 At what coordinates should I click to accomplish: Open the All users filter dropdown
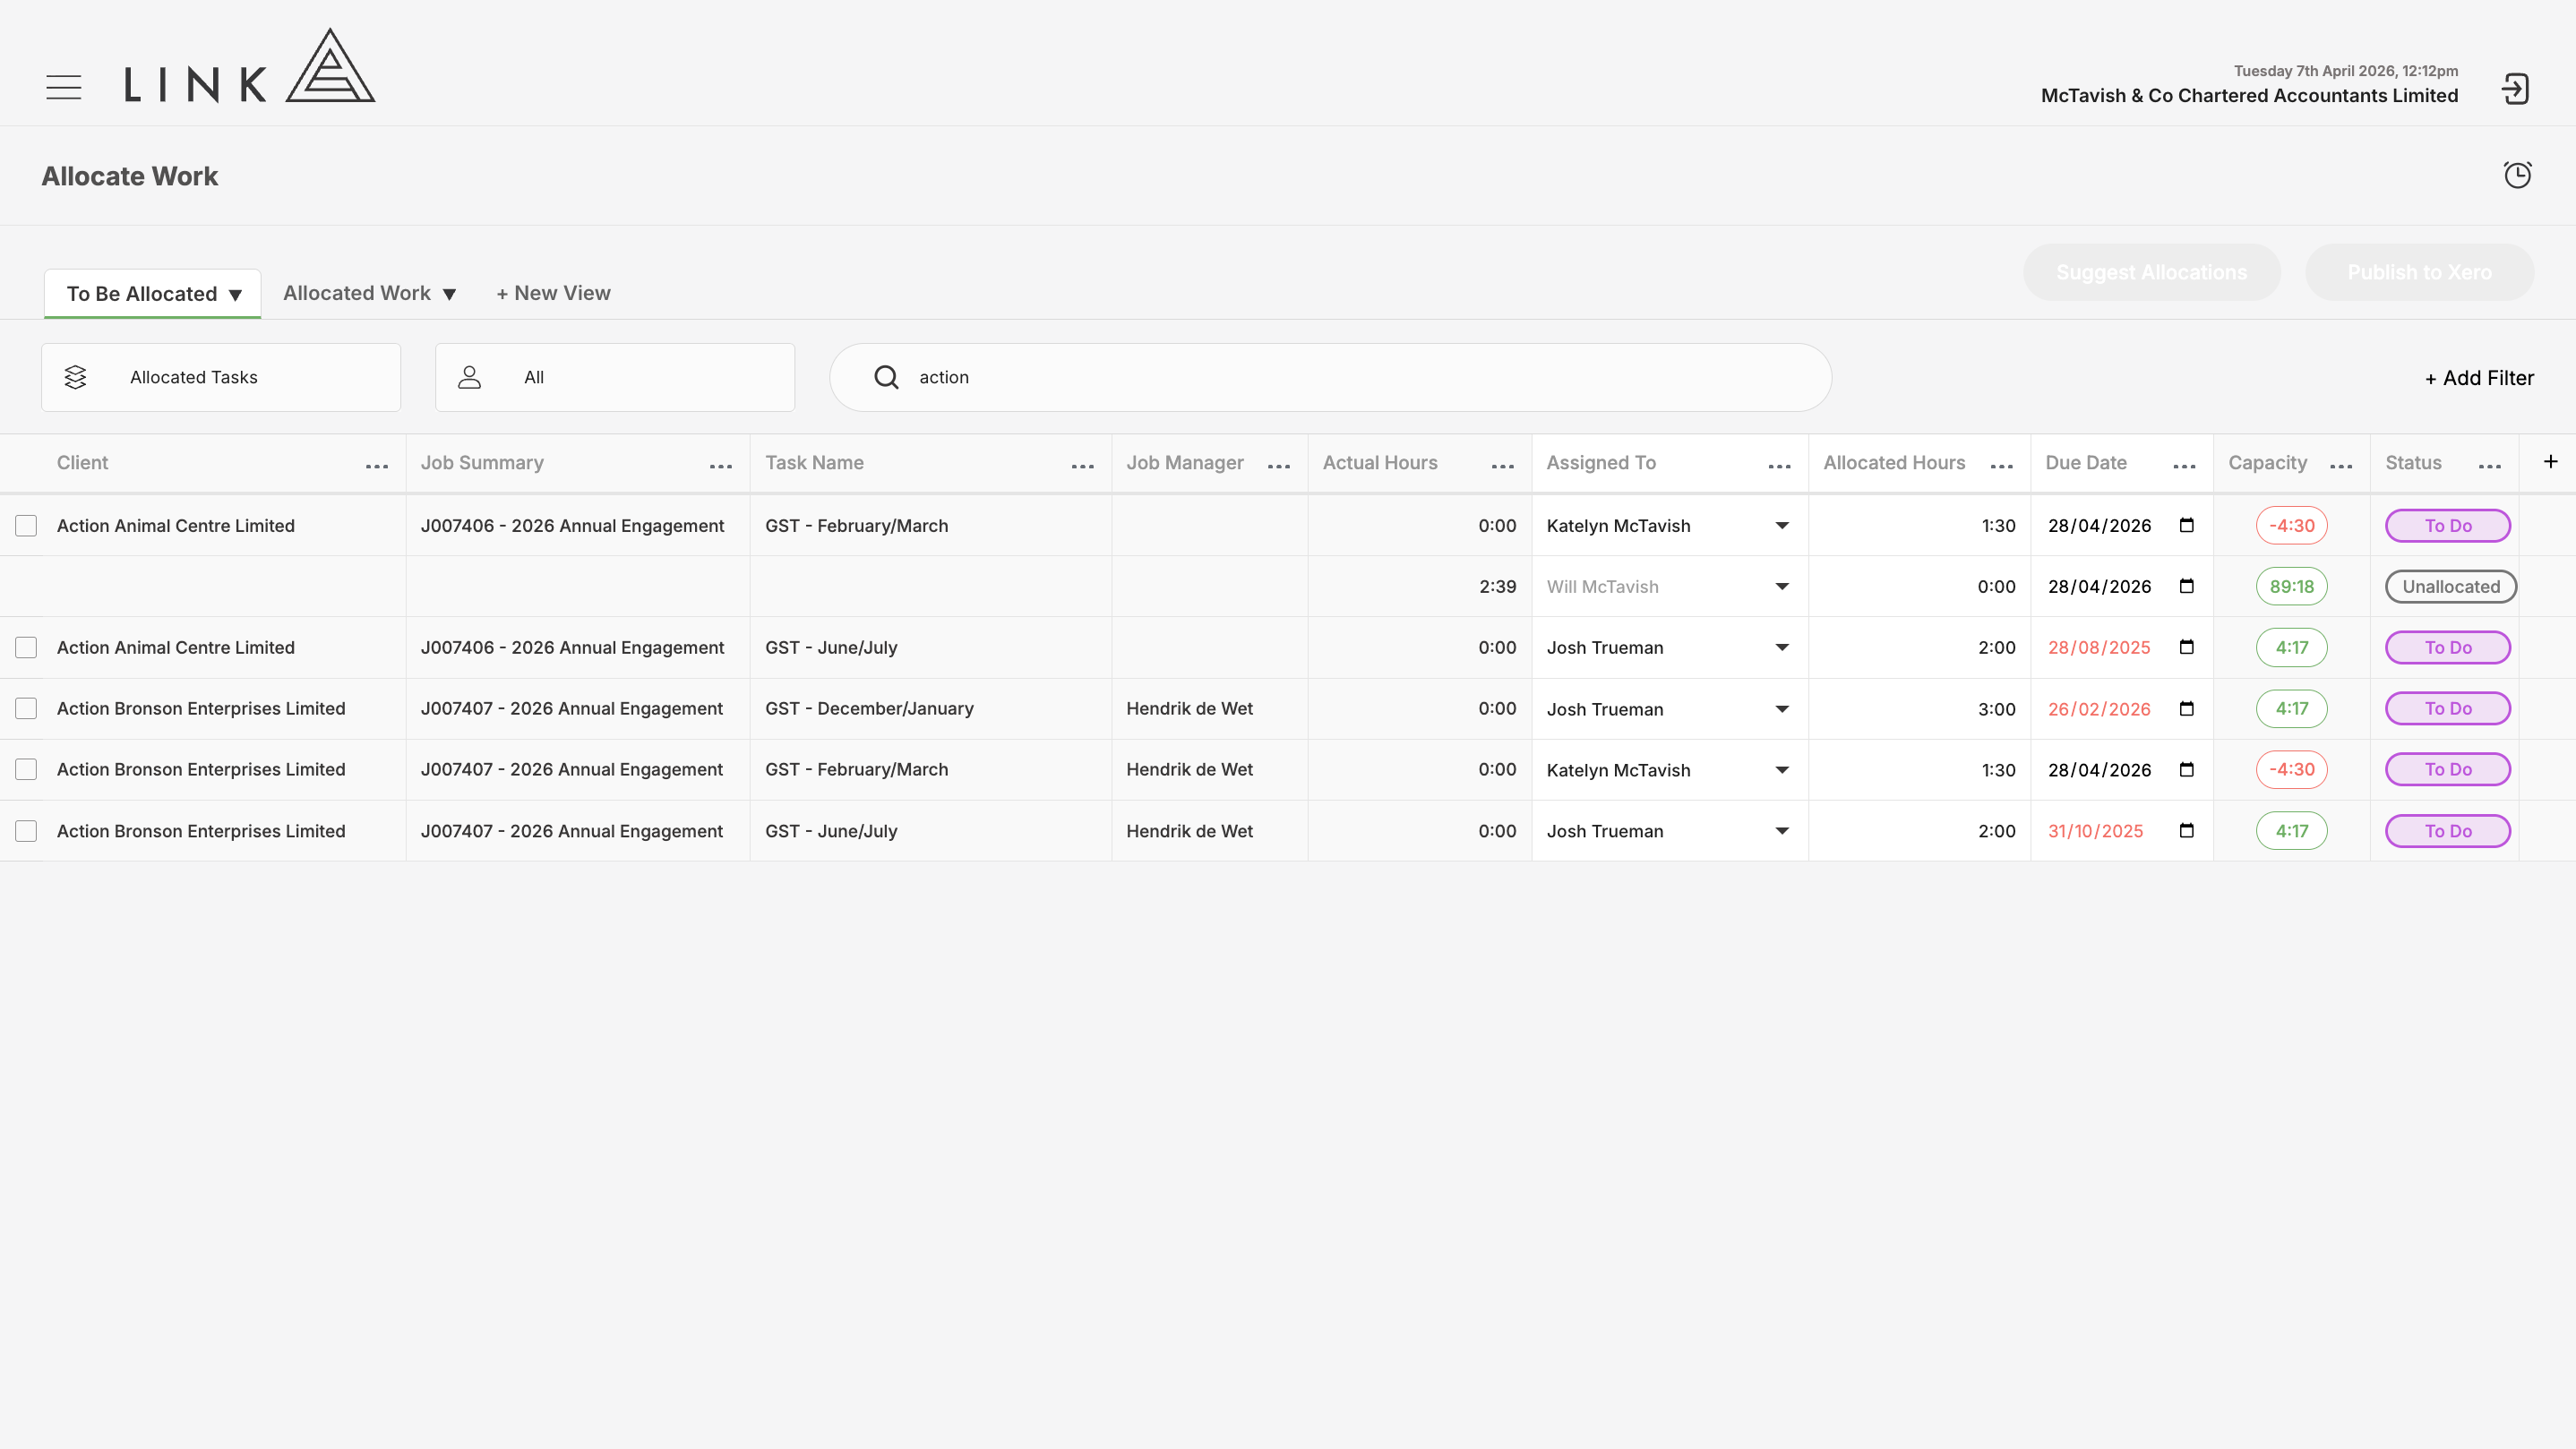coord(615,377)
